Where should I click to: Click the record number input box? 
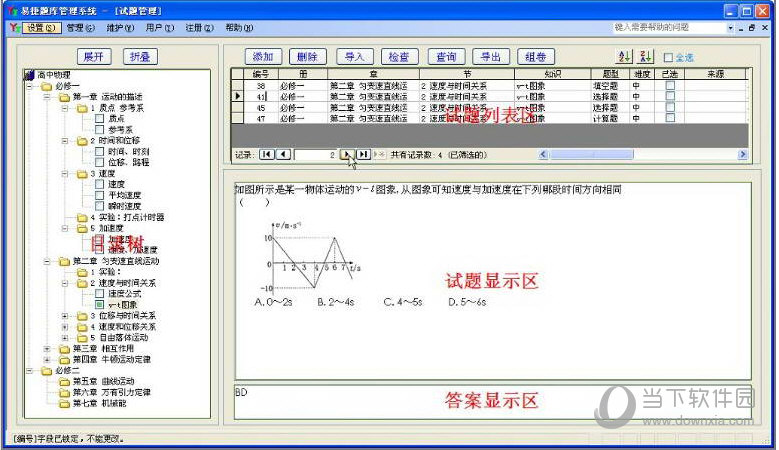315,154
